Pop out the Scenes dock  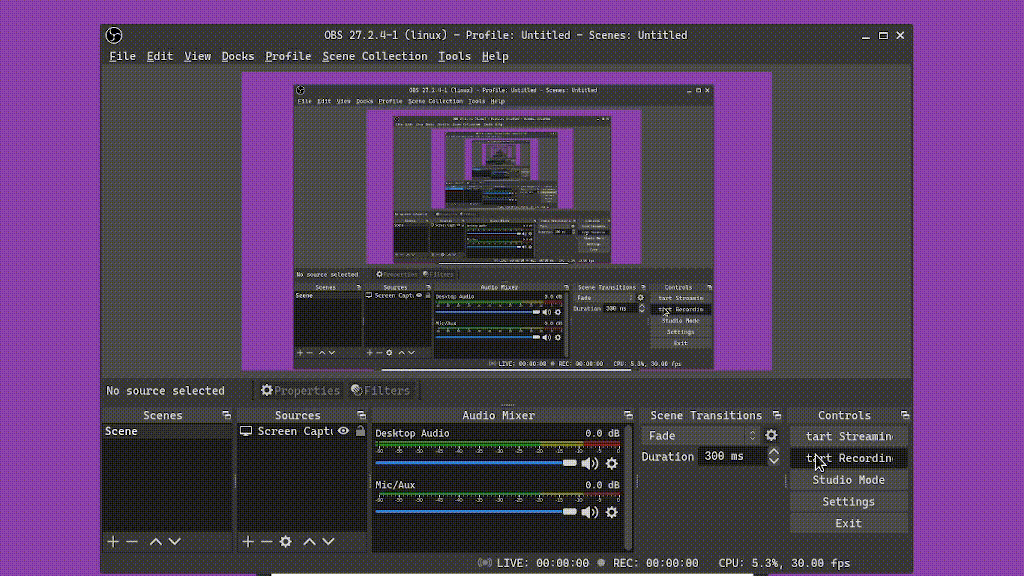pyautogui.click(x=227, y=415)
